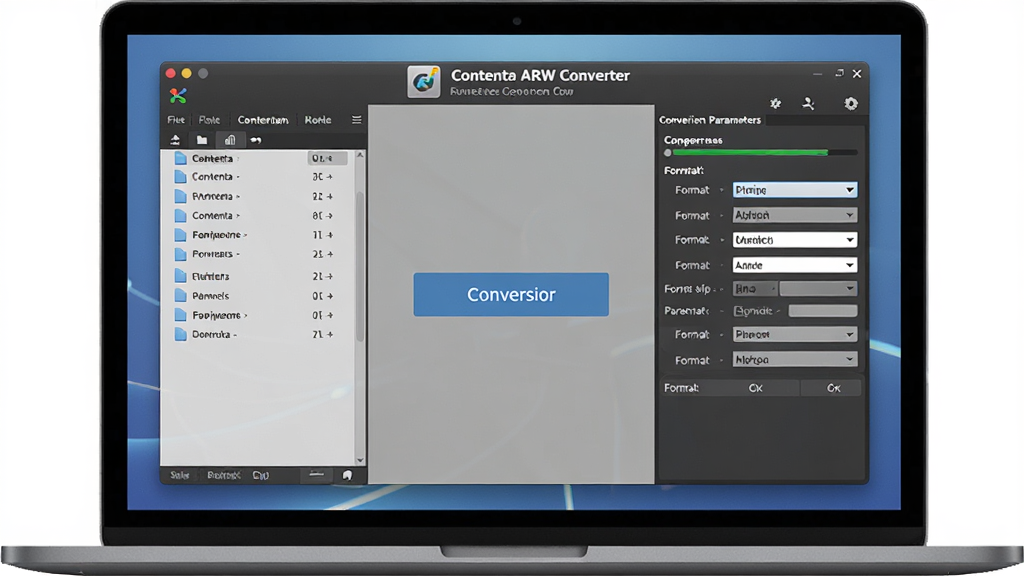Open the greyed Ablpon format dropdown
This screenshot has width=1024, height=576.
(795, 215)
